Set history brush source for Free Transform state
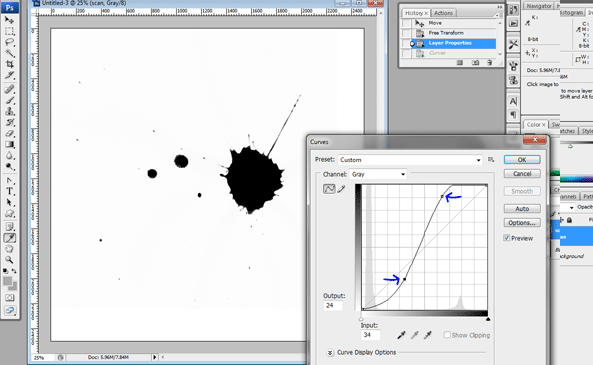Viewport: 593px width, 365px height. coord(406,33)
